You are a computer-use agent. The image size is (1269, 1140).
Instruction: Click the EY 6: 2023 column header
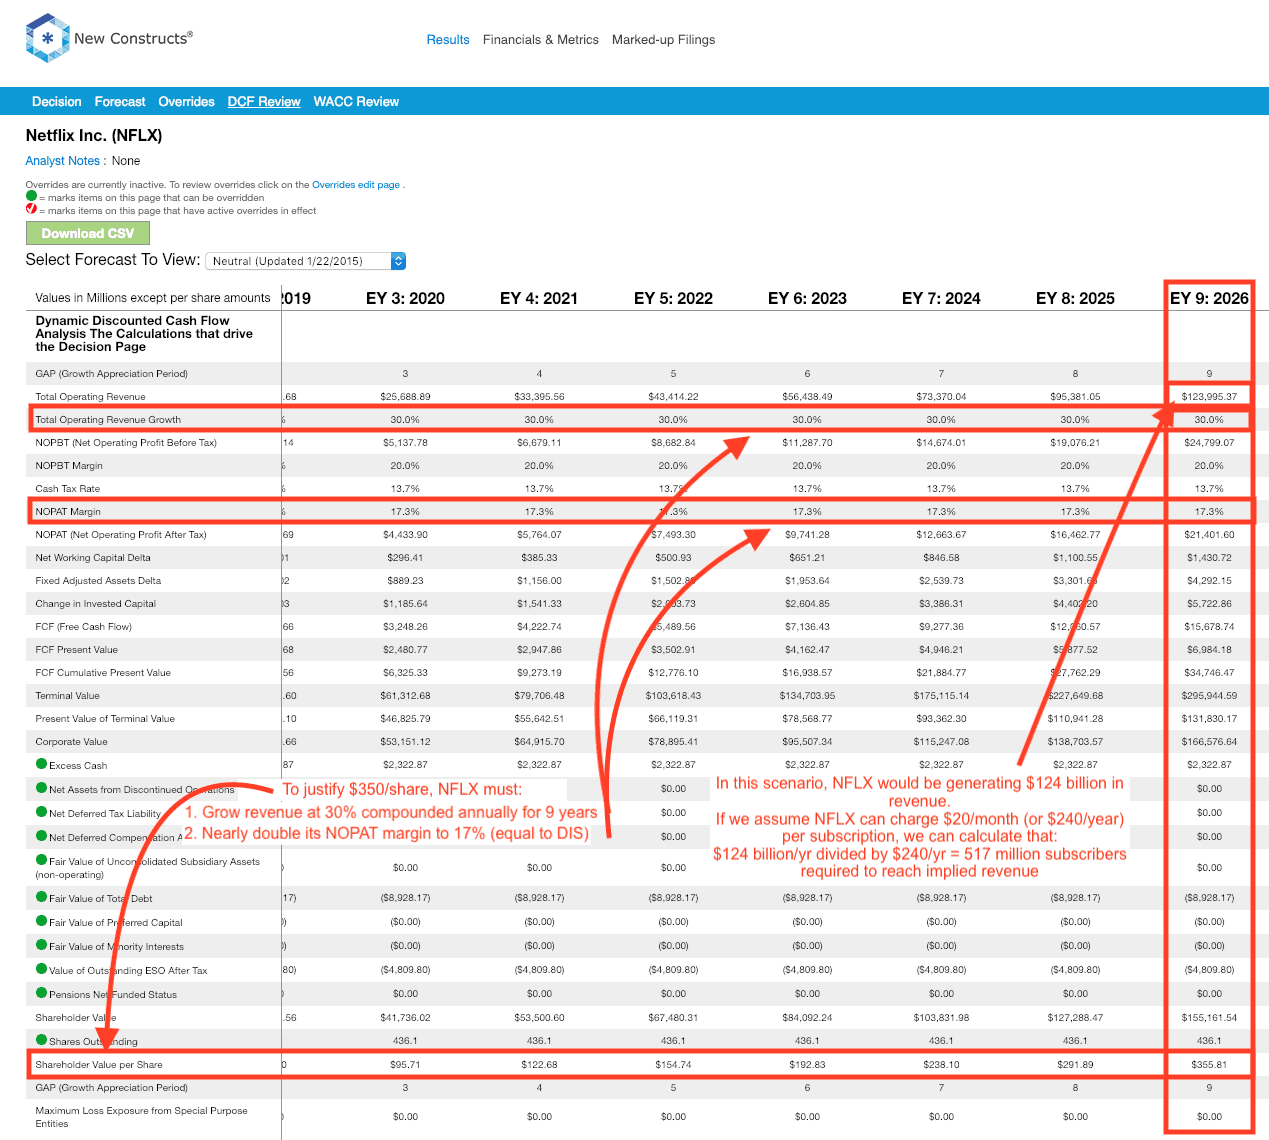click(x=808, y=298)
